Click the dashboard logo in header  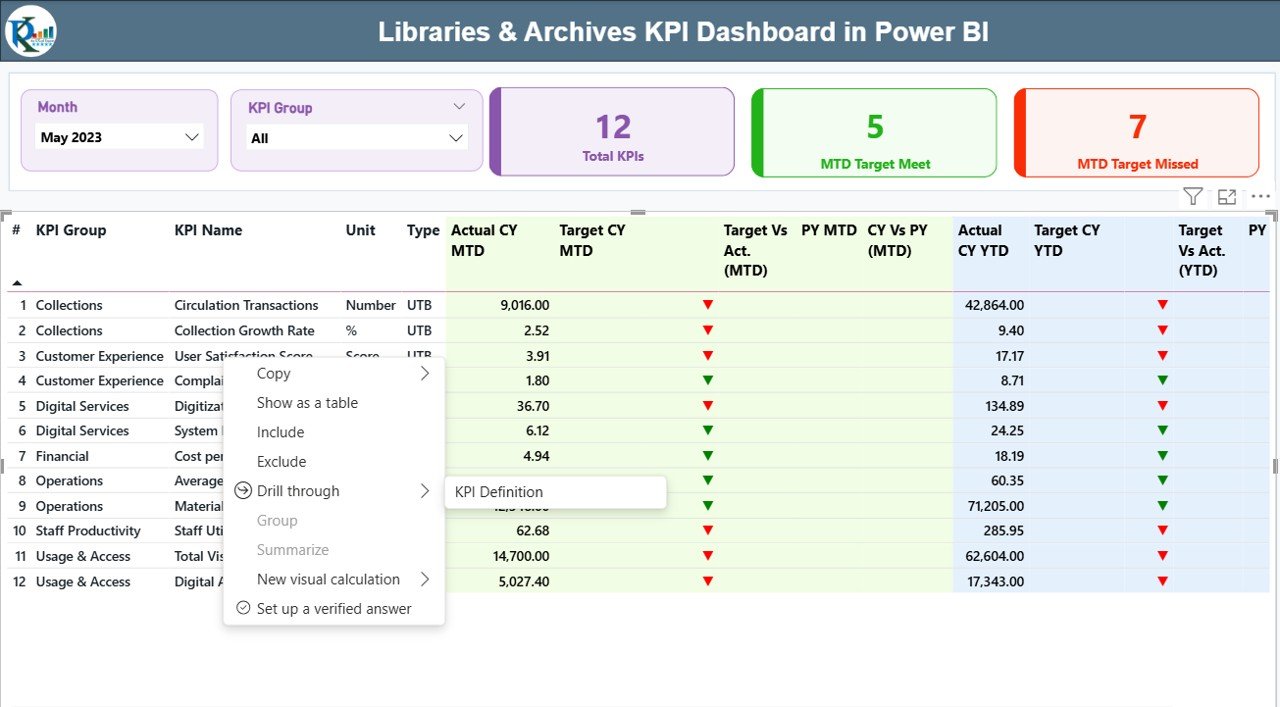[31, 31]
